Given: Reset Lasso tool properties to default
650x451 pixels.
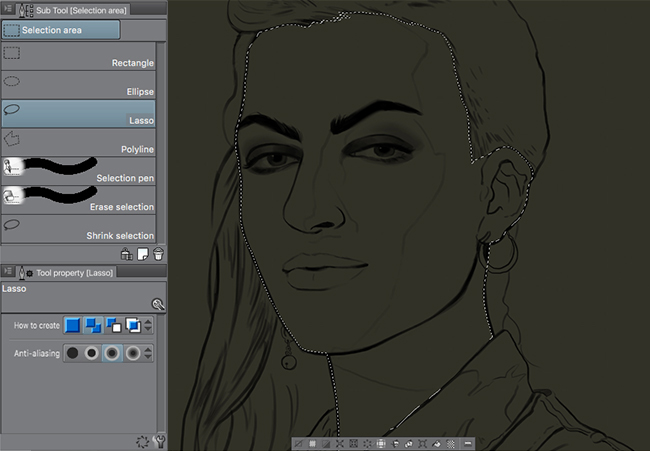Looking at the screenshot, I should pos(143,441).
